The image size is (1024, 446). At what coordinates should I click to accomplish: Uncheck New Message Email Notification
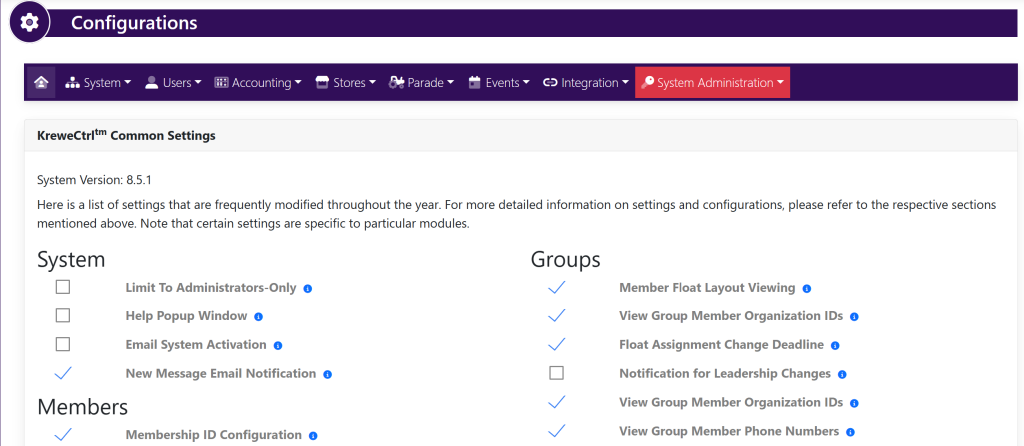pyautogui.click(x=63, y=373)
